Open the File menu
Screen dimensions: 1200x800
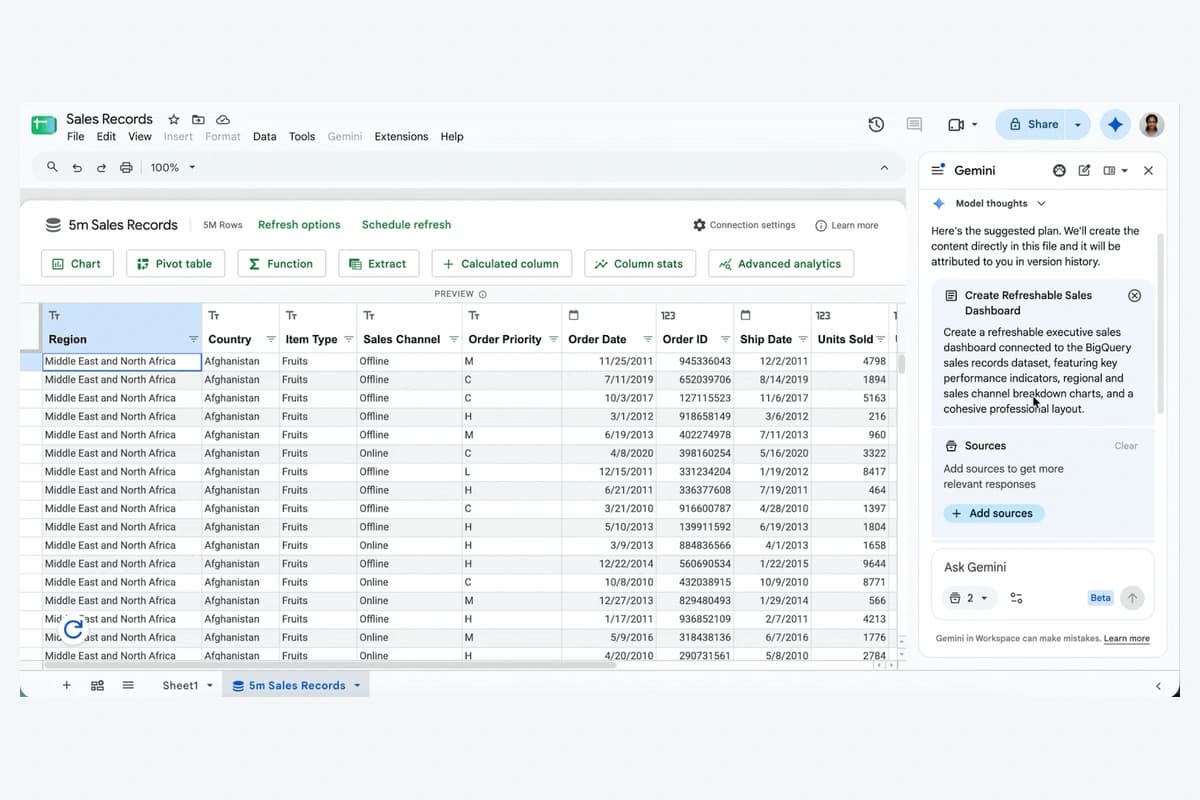tap(76, 137)
